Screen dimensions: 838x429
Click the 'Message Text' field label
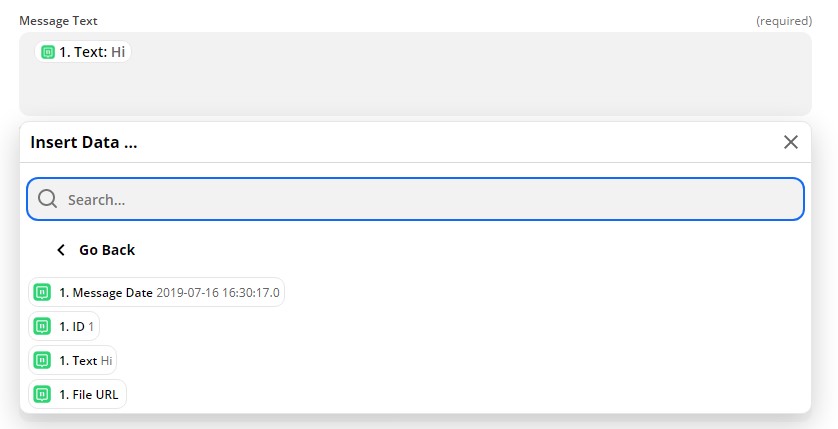pos(58,21)
